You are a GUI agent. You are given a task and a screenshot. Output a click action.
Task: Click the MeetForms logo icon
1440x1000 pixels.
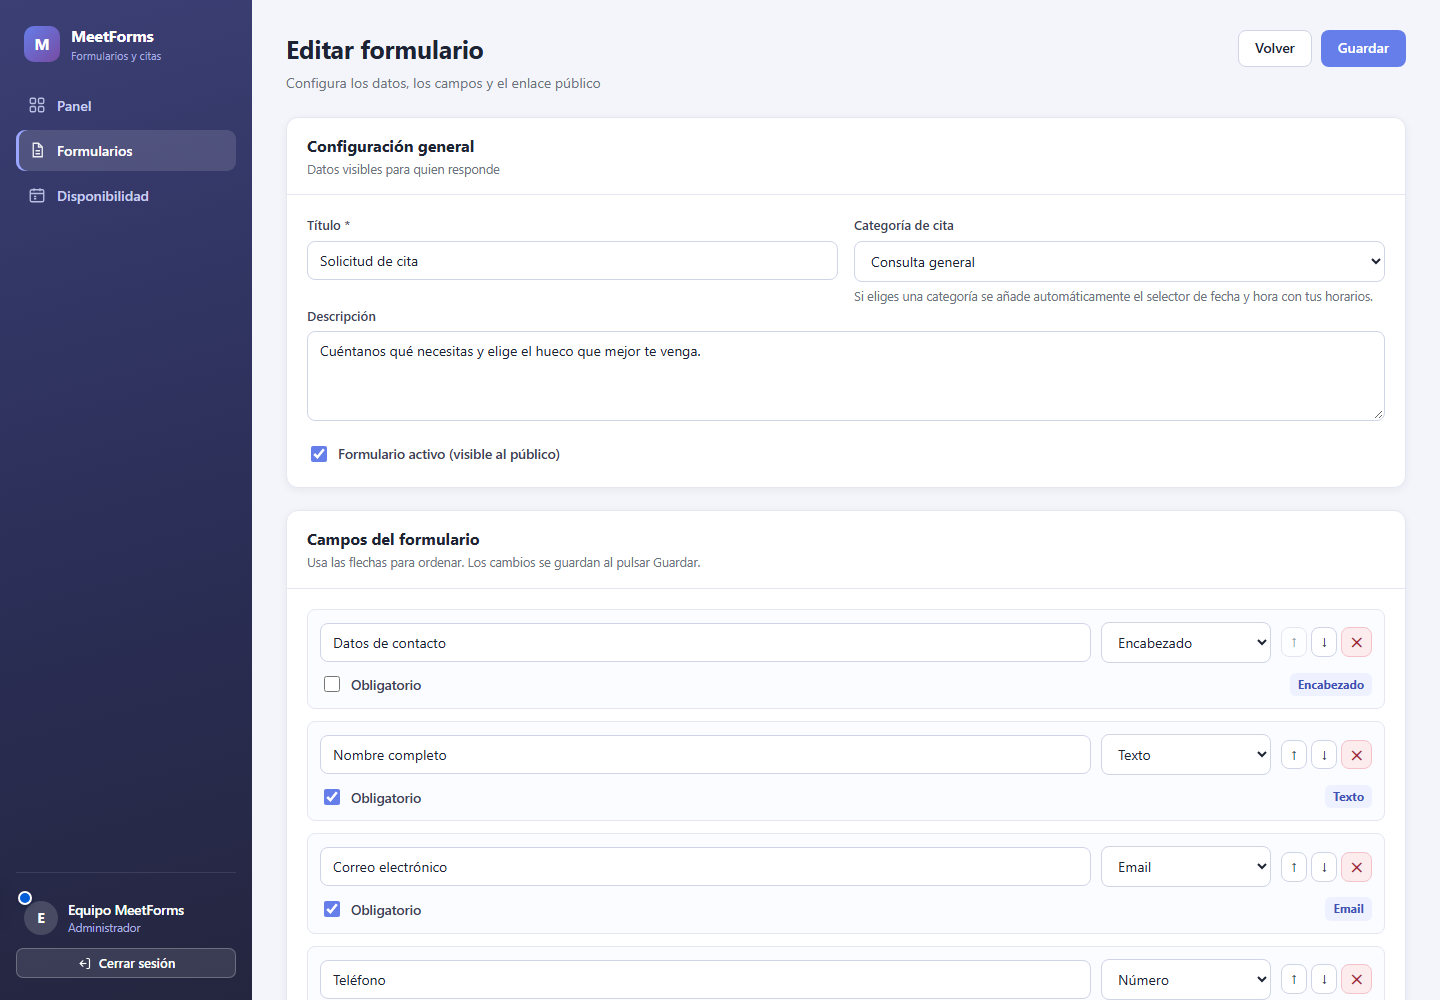click(x=42, y=44)
